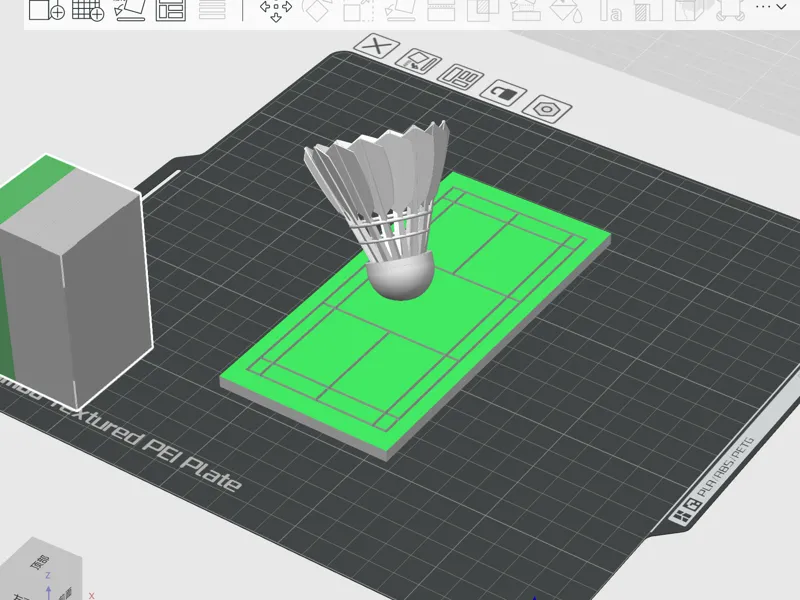Select the Cut tool in toolbar
Screen dimensions: 800x600
tap(441, 10)
